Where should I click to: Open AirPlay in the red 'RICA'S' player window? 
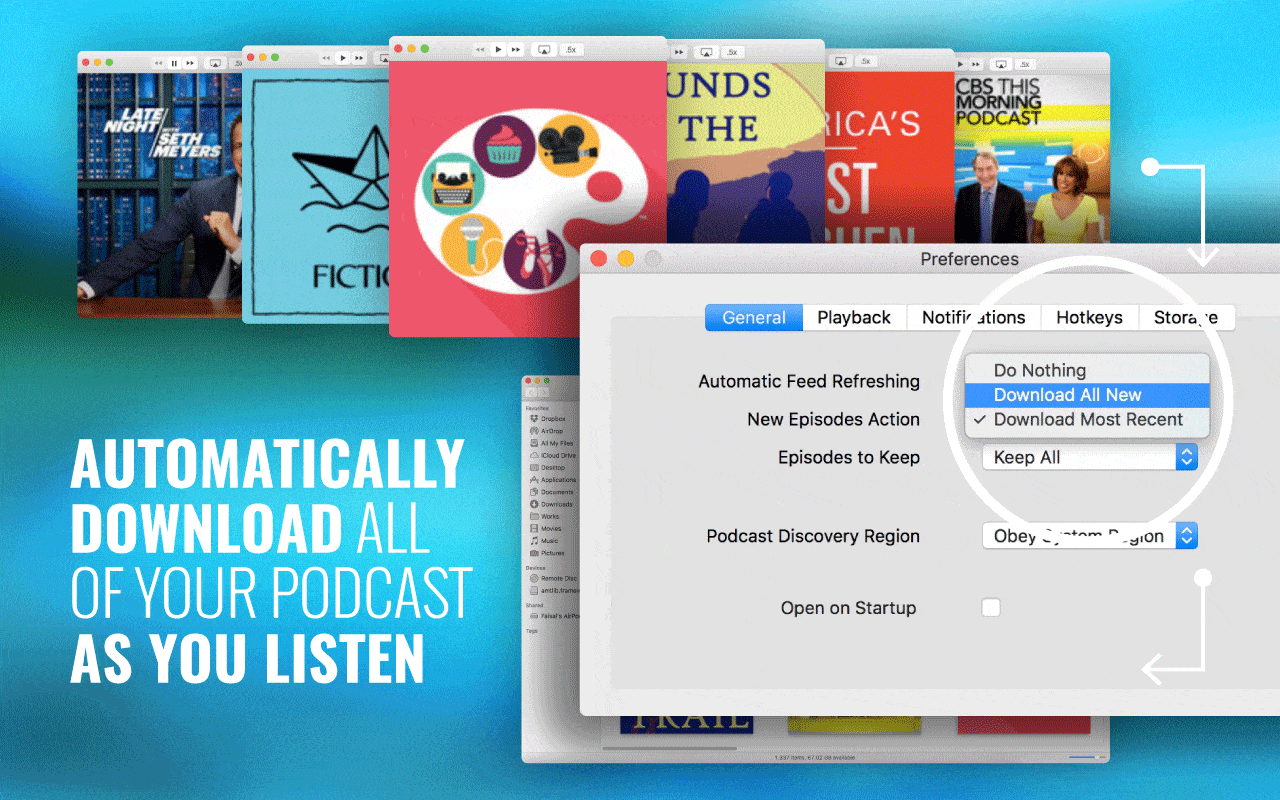point(841,61)
